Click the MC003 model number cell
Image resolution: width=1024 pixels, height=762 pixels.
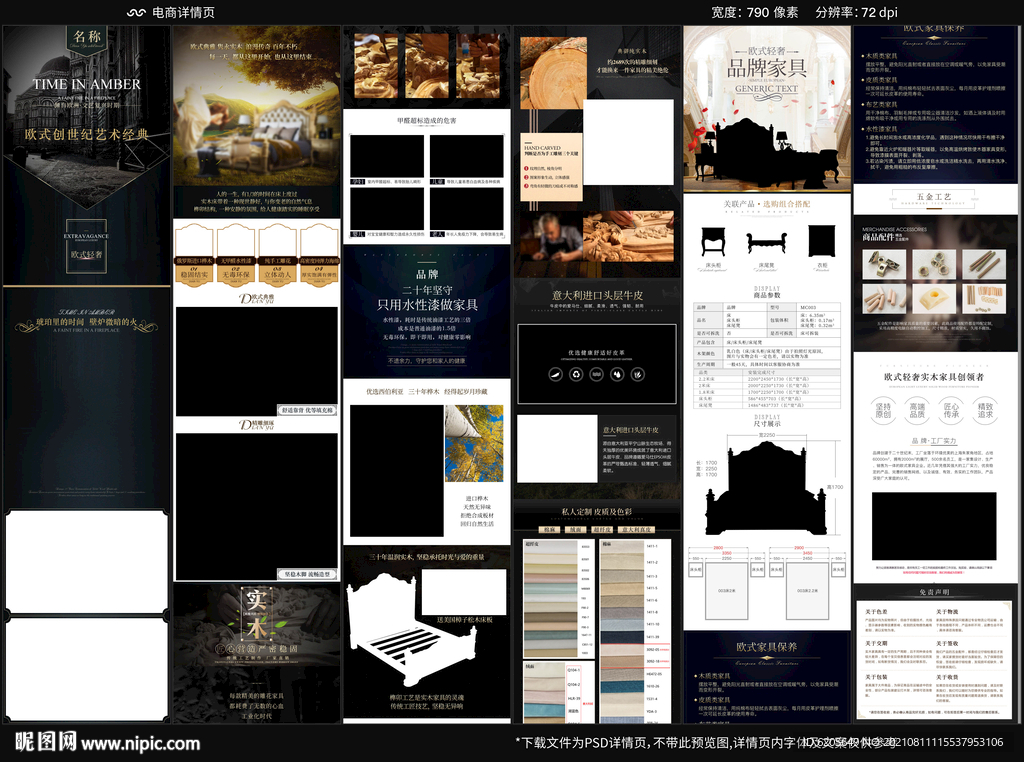808,307
